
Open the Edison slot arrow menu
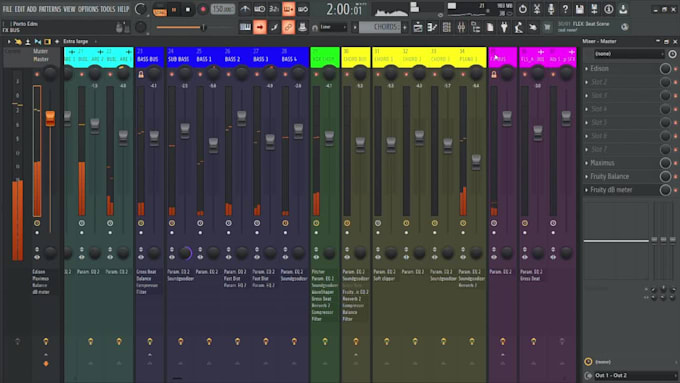(x=587, y=69)
